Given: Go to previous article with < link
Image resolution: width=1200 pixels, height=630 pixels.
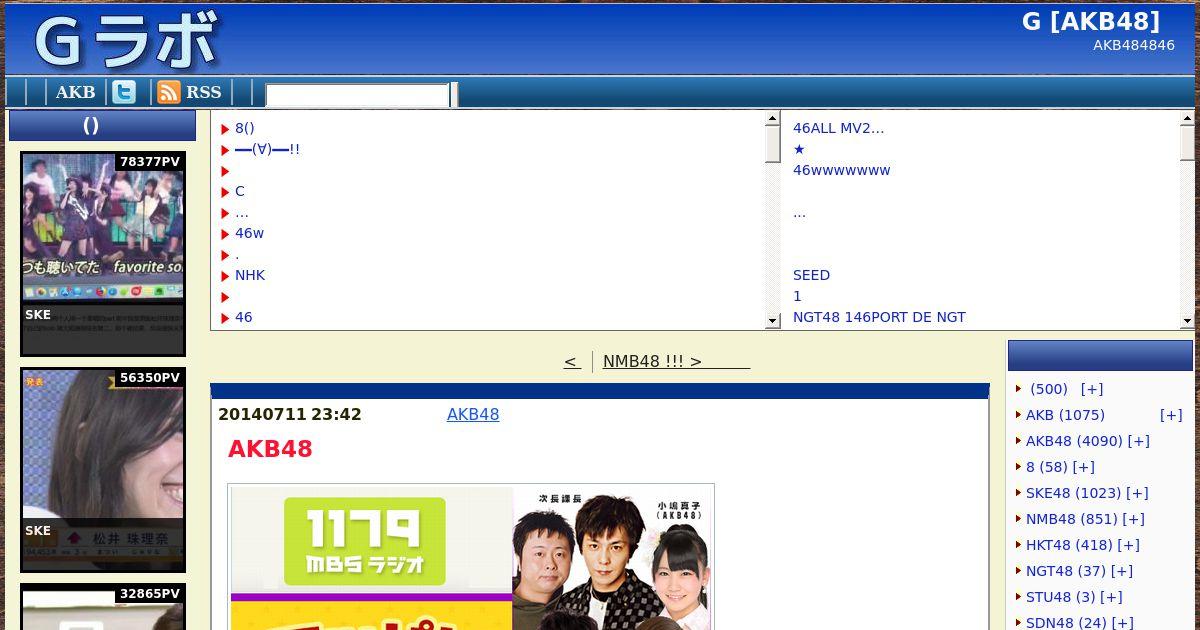Looking at the screenshot, I should pyautogui.click(x=572, y=361).
